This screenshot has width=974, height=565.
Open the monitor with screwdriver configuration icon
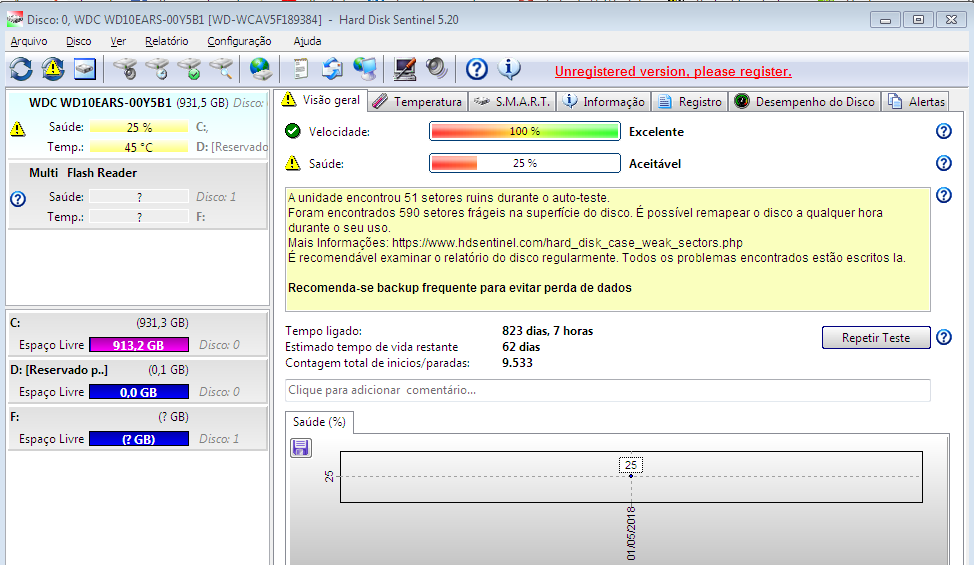tap(405, 69)
